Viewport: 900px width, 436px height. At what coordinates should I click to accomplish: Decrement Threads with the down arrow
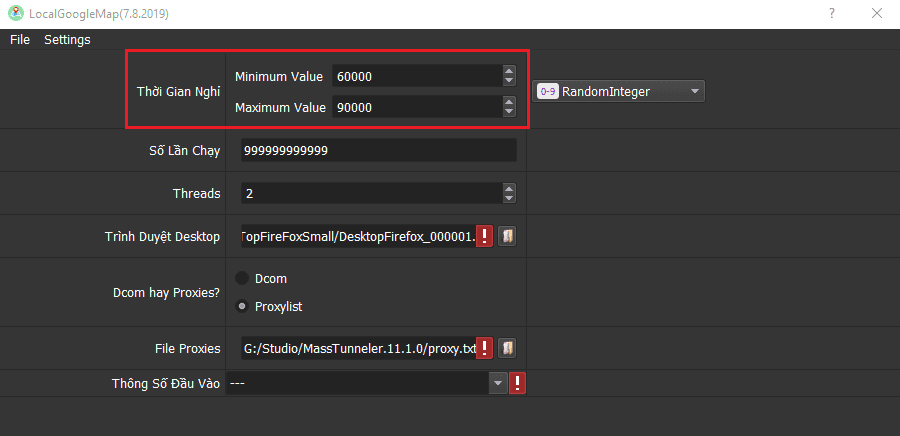(x=509, y=198)
